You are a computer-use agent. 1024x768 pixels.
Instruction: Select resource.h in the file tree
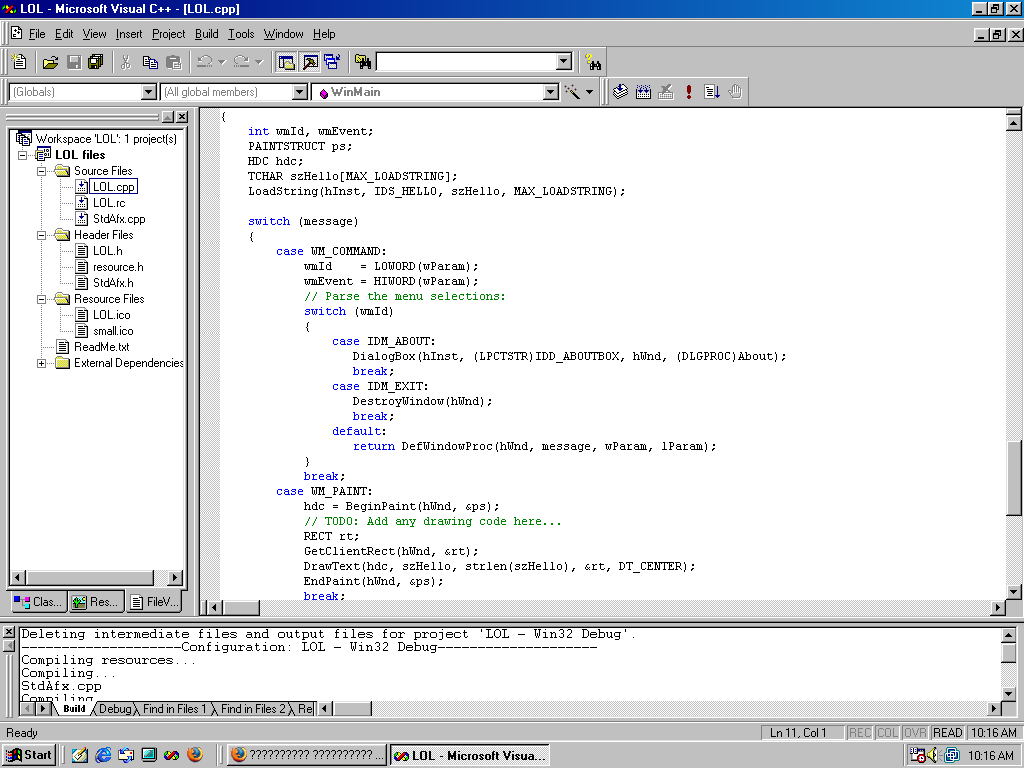[x=118, y=267]
